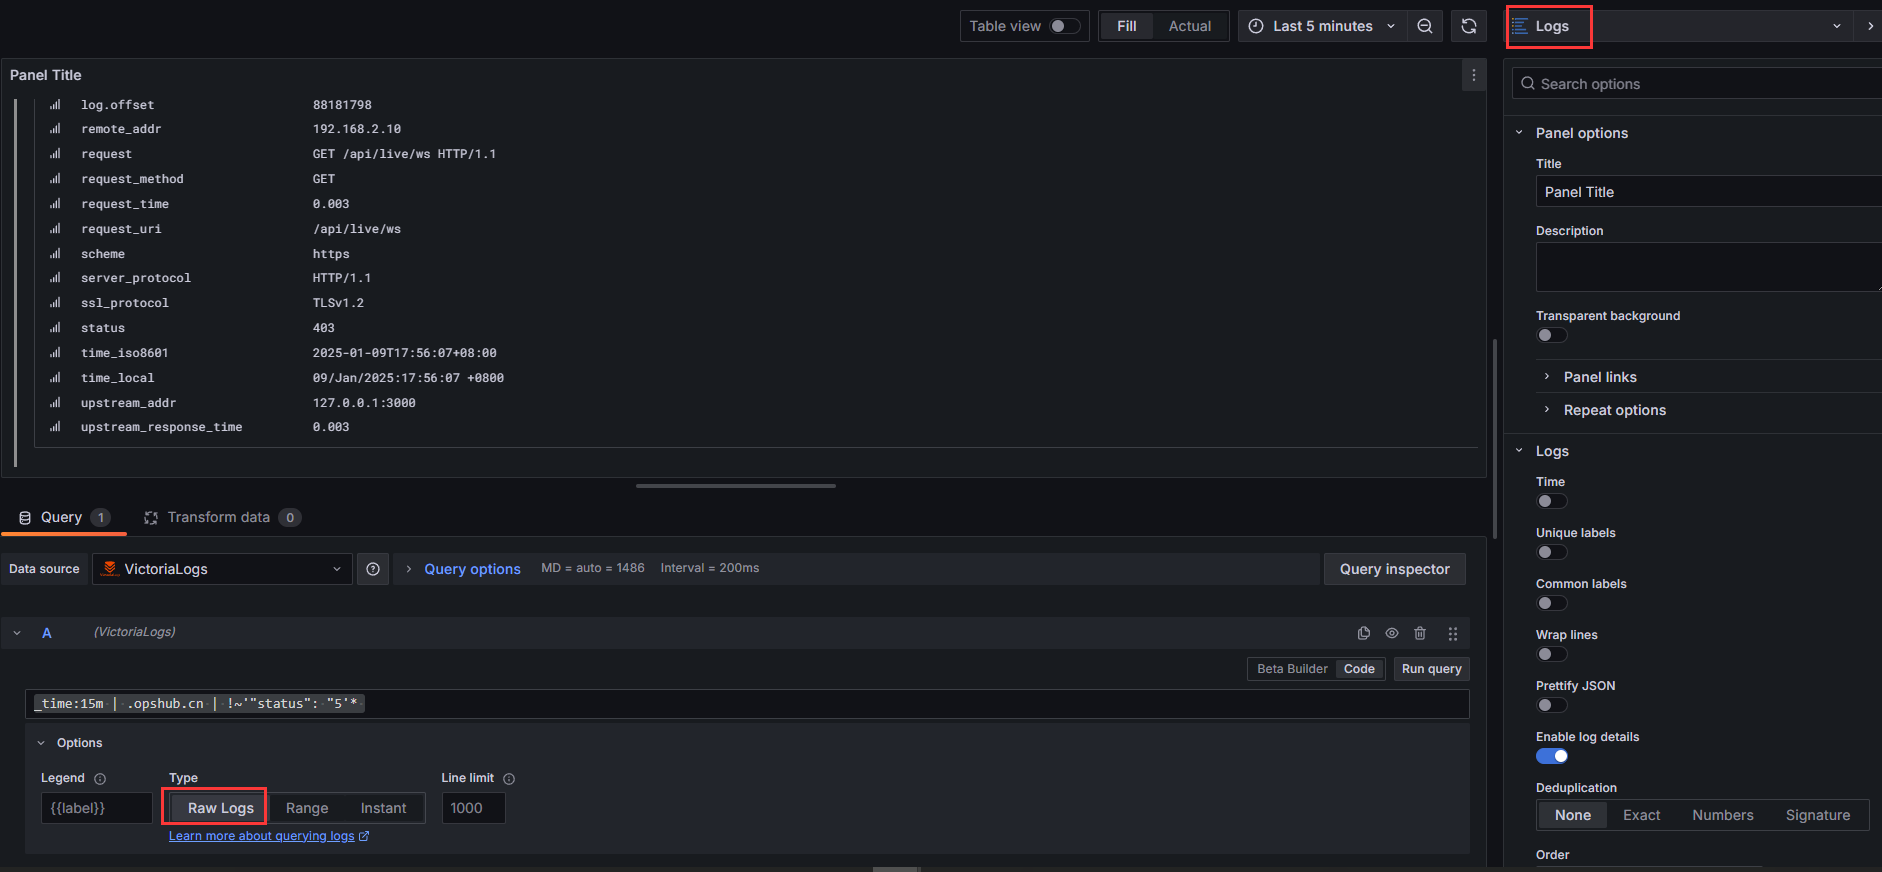Disable the Enable log details switch
Image resolution: width=1882 pixels, height=872 pixels.
pos(1551,756)
